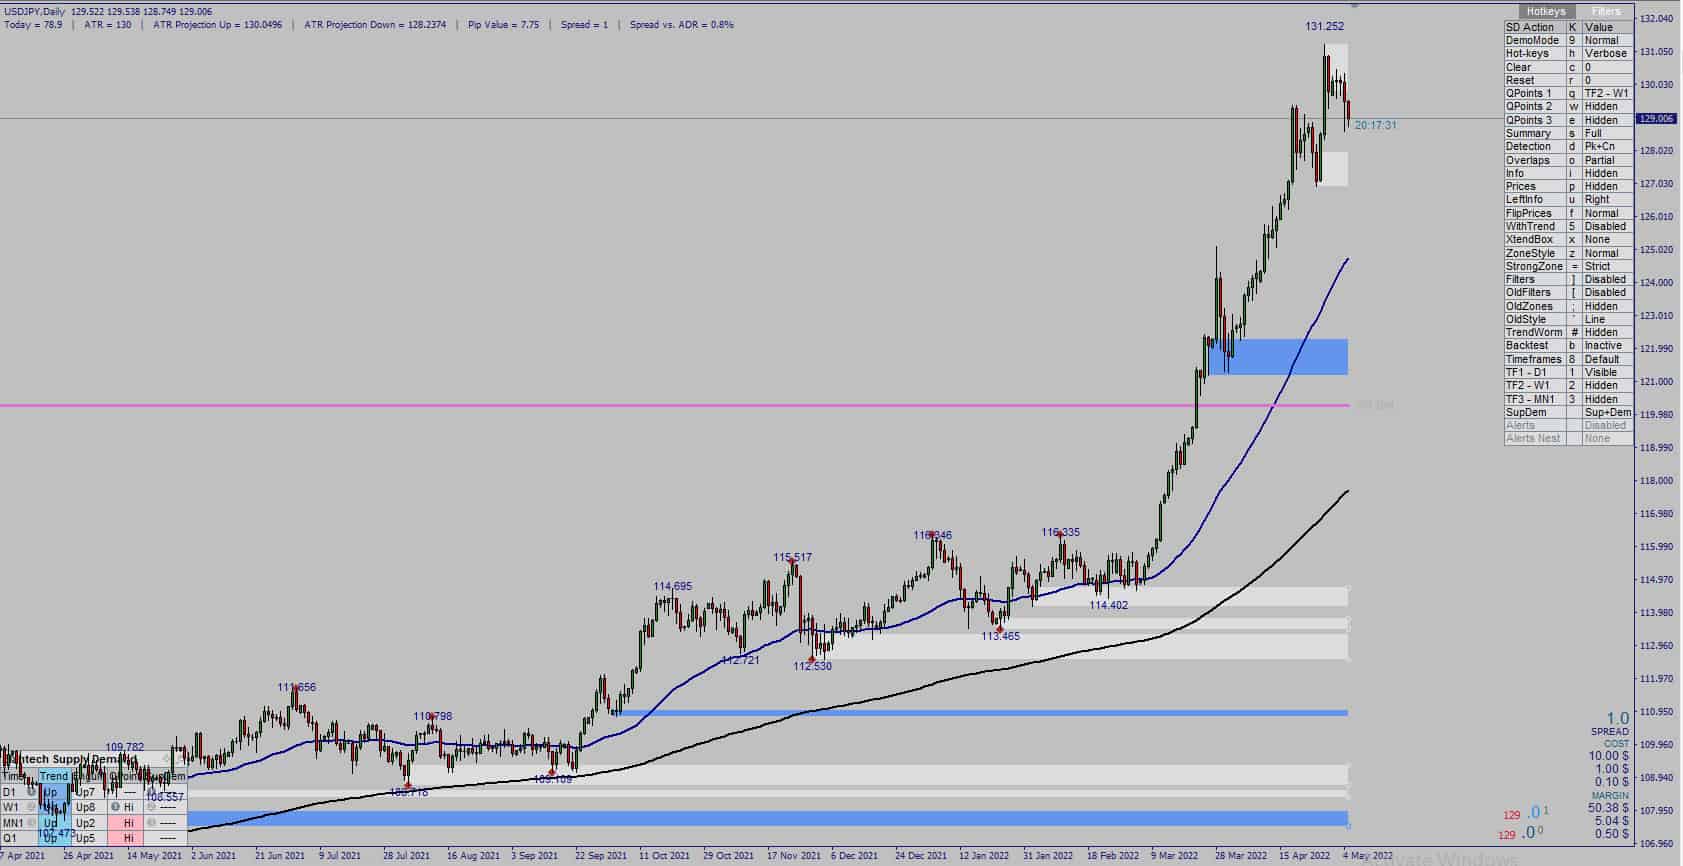The height and width of the screenshot is (866, 1683).
Task: Click the 116.335 swing high marker
Action: (1060, 535)
